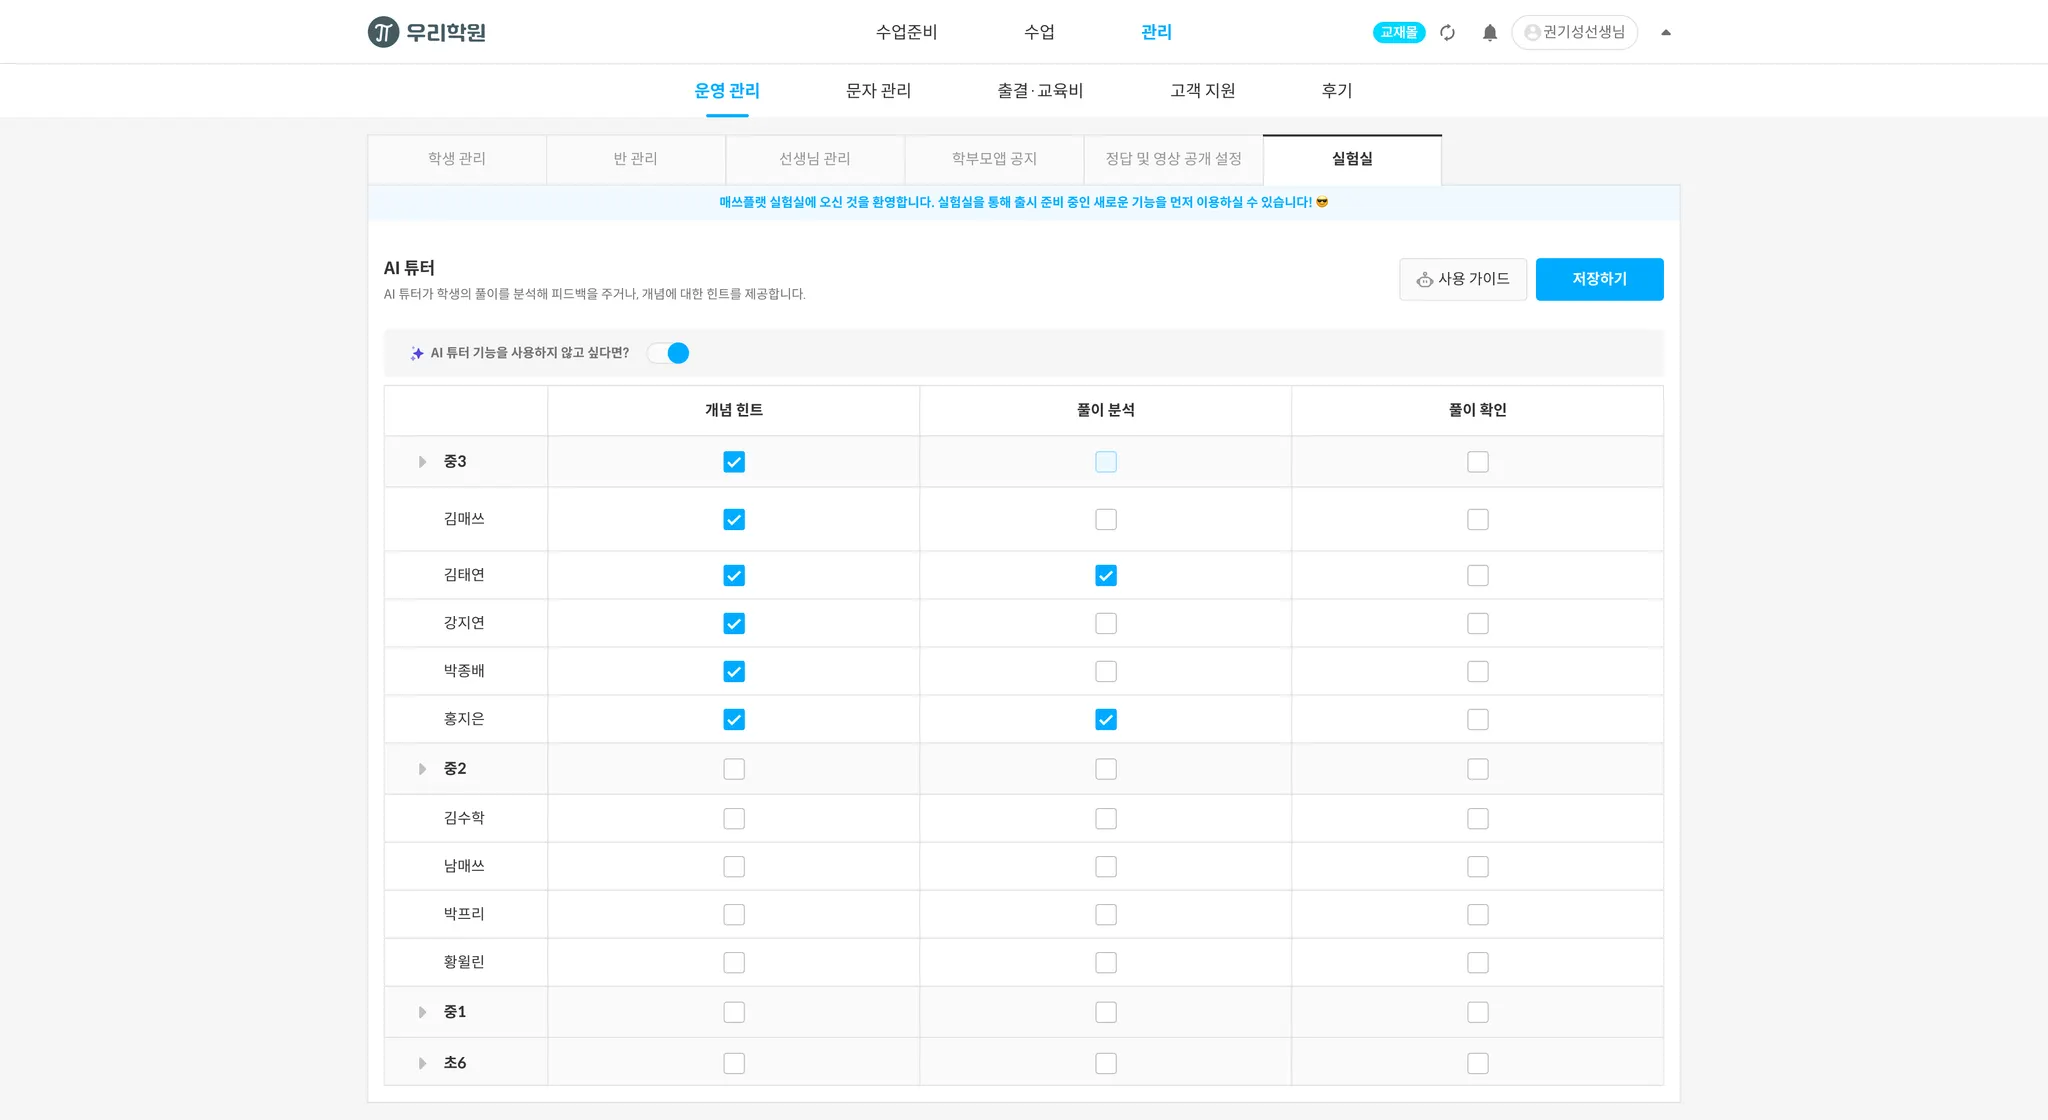Expand the 초6 class row
The height and width of the screenshot is (1120, 2048).
point(422,1063)
